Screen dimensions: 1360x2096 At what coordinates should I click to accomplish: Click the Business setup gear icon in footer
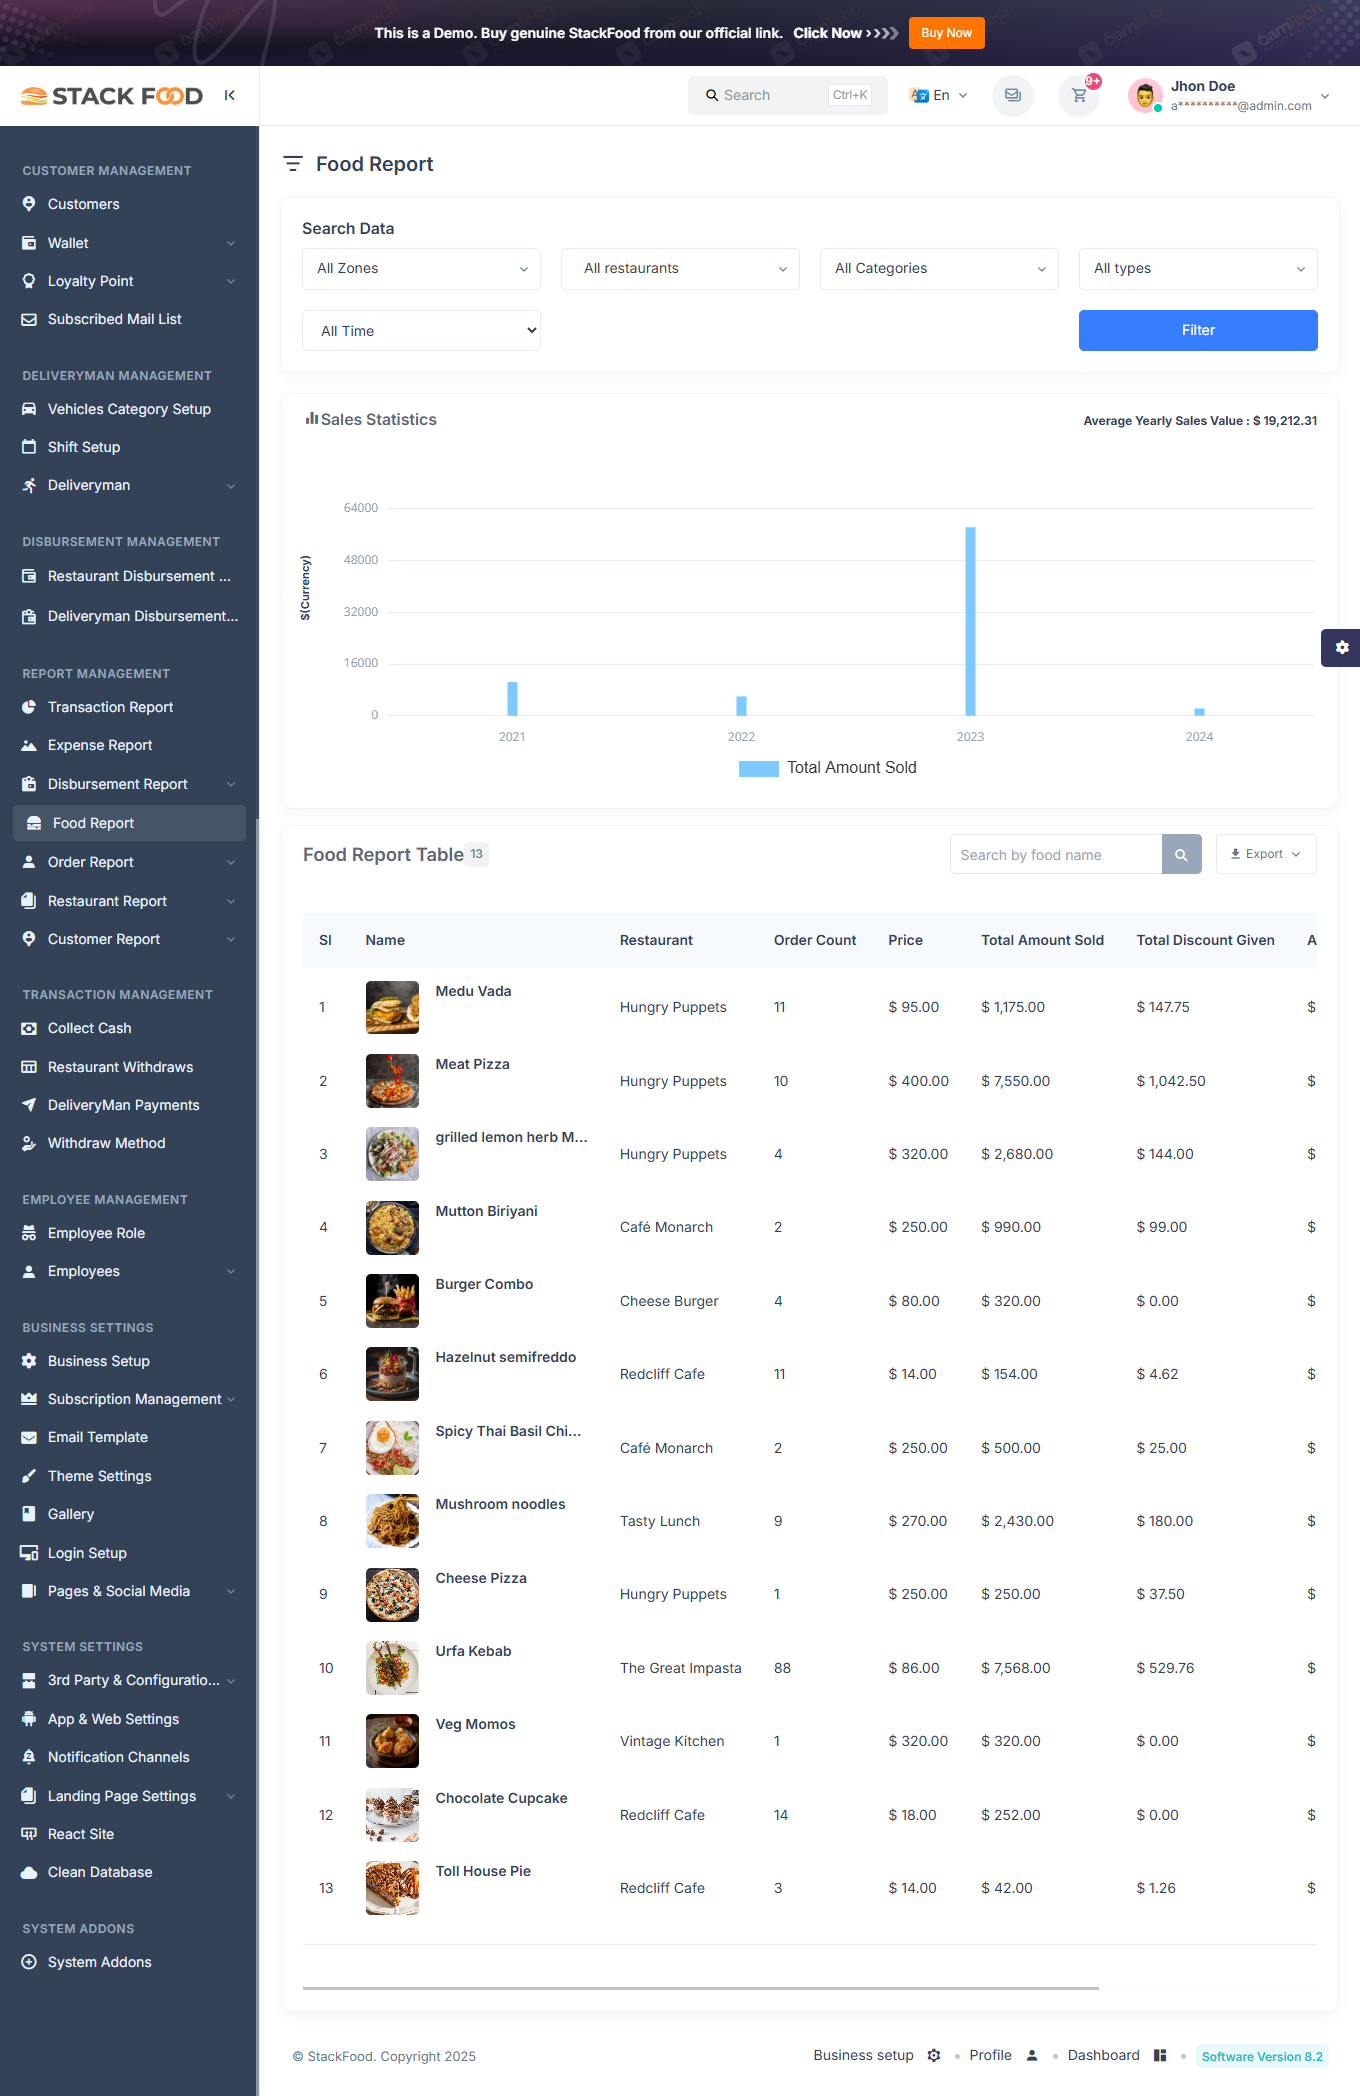[934, 2056]
